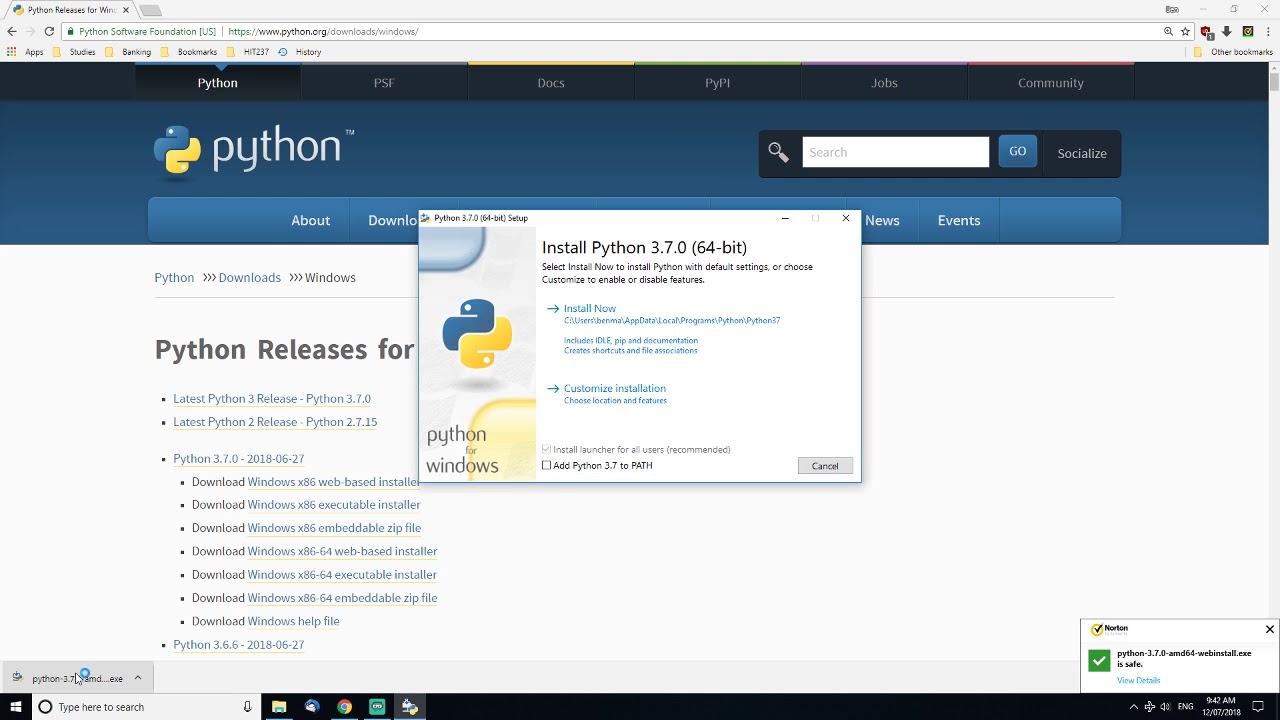Open the News menu item
This screenshot has height=720, width=1280.
882,221
